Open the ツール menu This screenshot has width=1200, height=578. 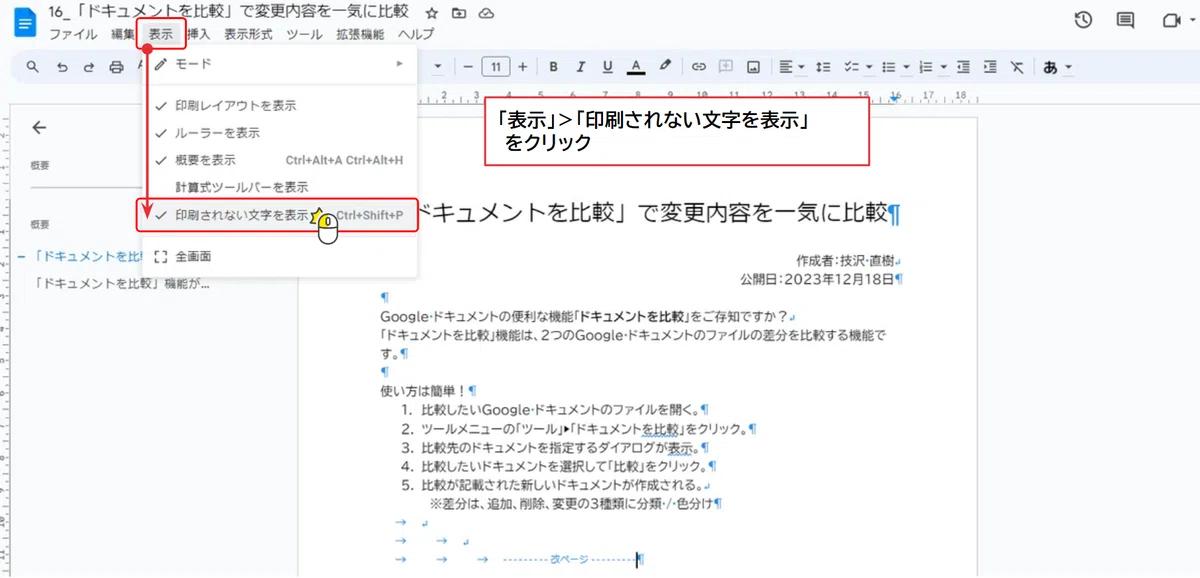[x=304, y=34]
